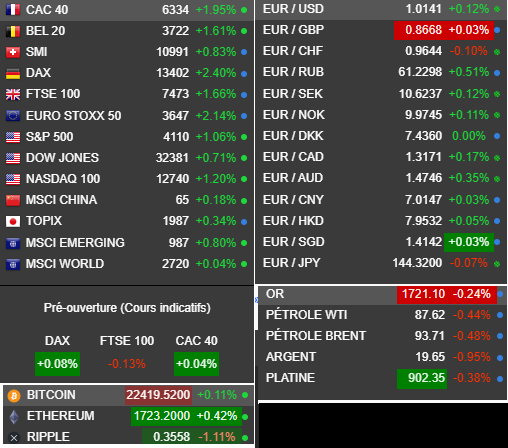This screenshot has height=448, width=508.
Task: Click the -0.10% change on EUR / CHF
Action: click(469, 51)
